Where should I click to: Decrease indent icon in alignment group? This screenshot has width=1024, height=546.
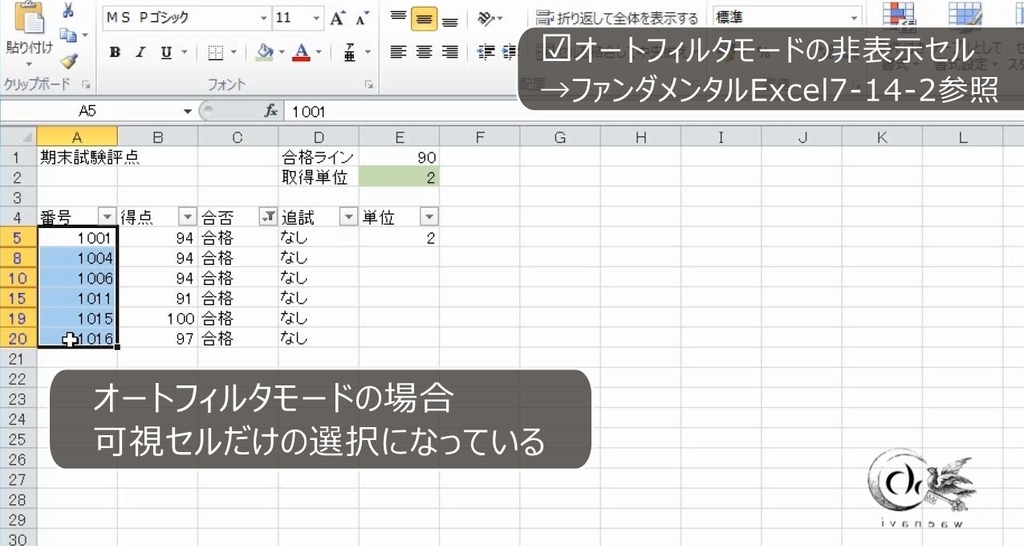486,52
